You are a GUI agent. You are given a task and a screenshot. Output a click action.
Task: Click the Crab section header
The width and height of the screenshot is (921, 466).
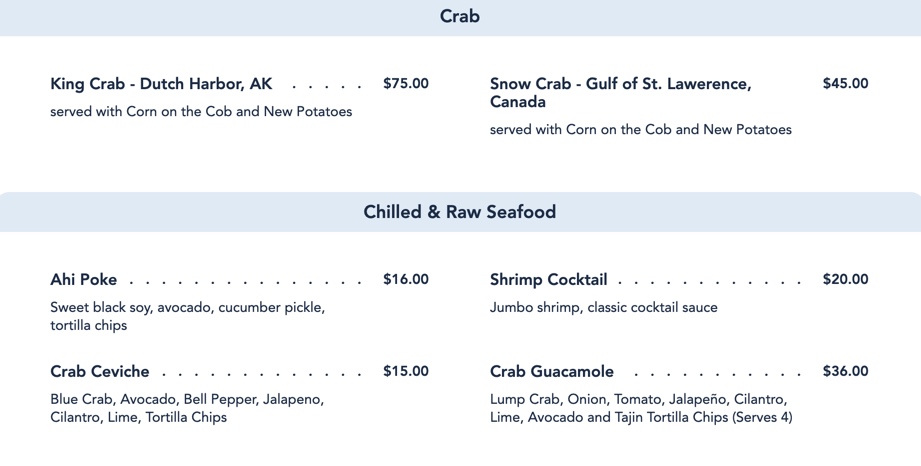(460, 17)
